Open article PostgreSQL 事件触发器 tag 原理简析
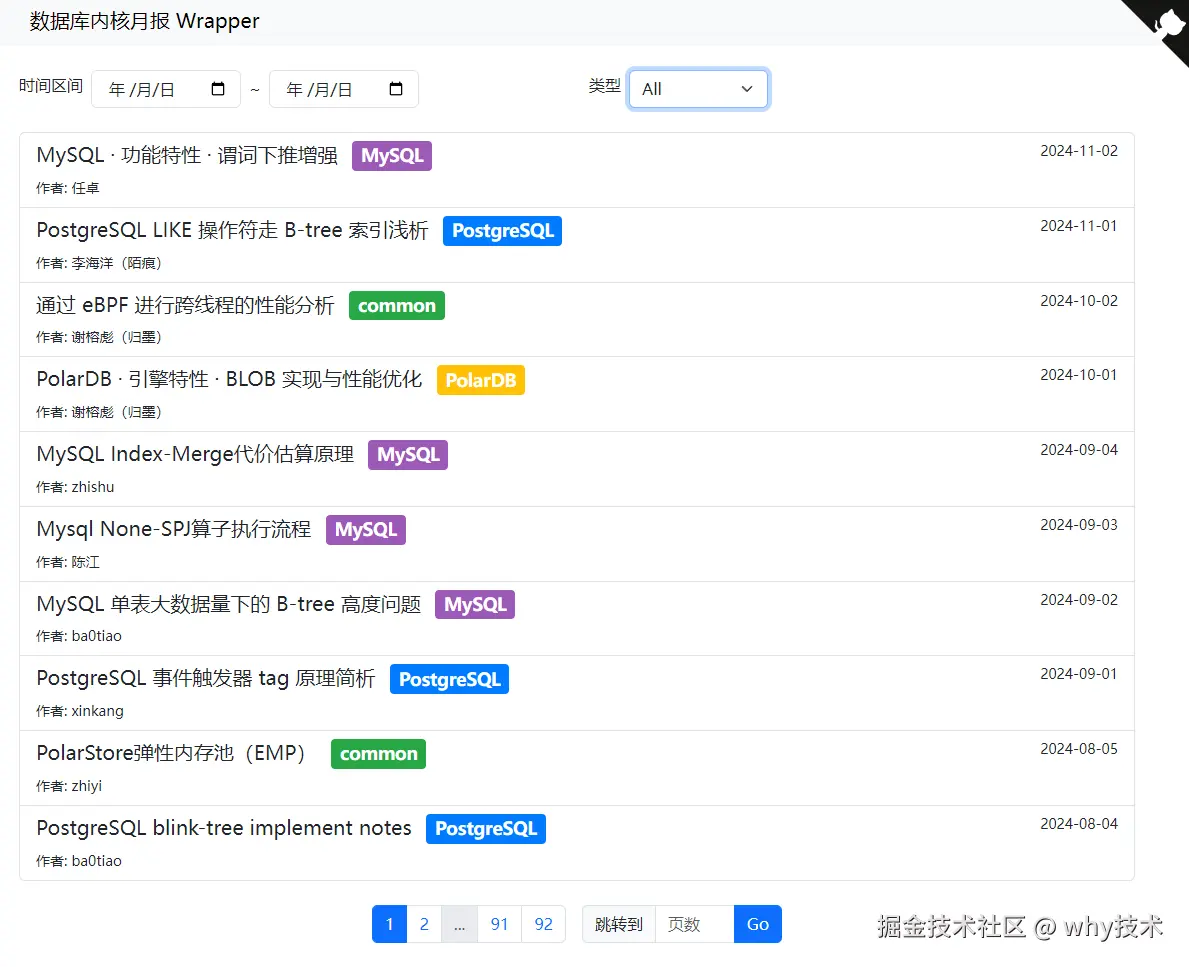 click(205, 678)
